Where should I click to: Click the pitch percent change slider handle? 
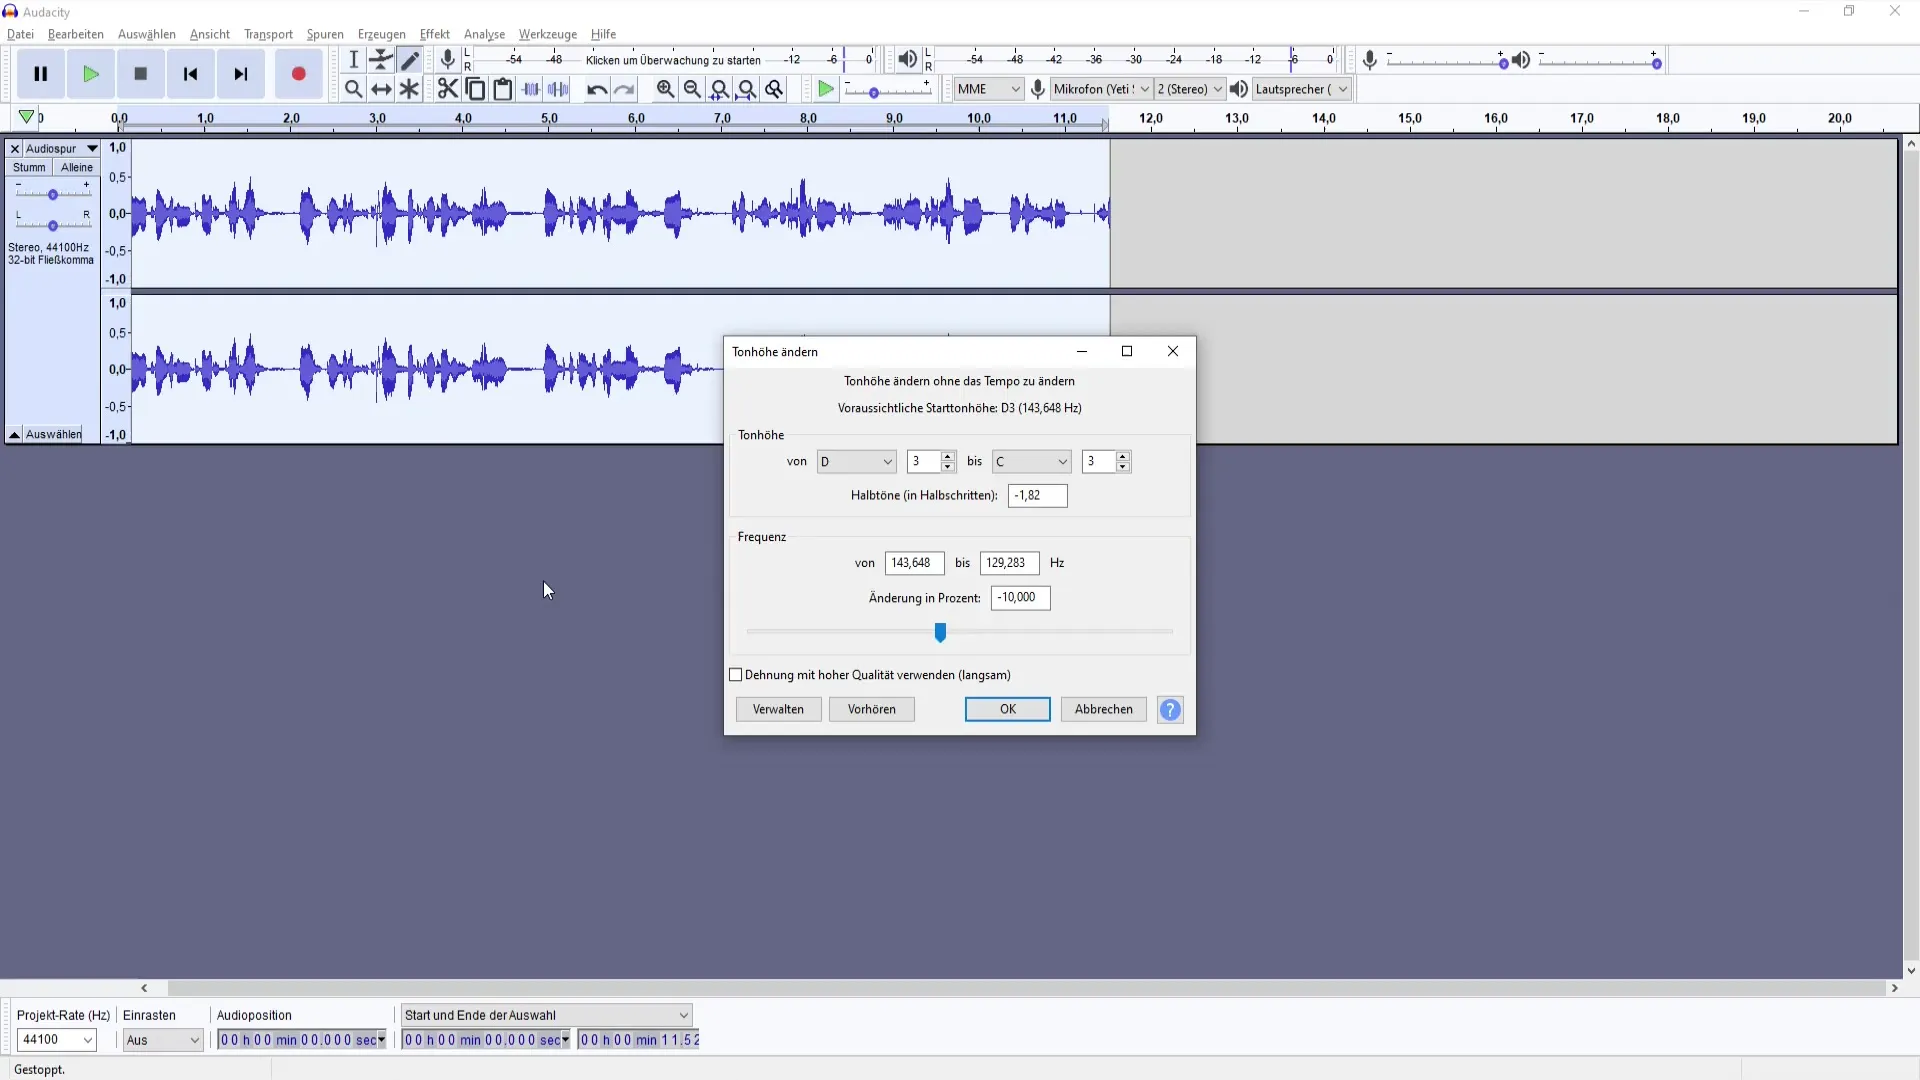pyautogui.click(x=940, y=632)
